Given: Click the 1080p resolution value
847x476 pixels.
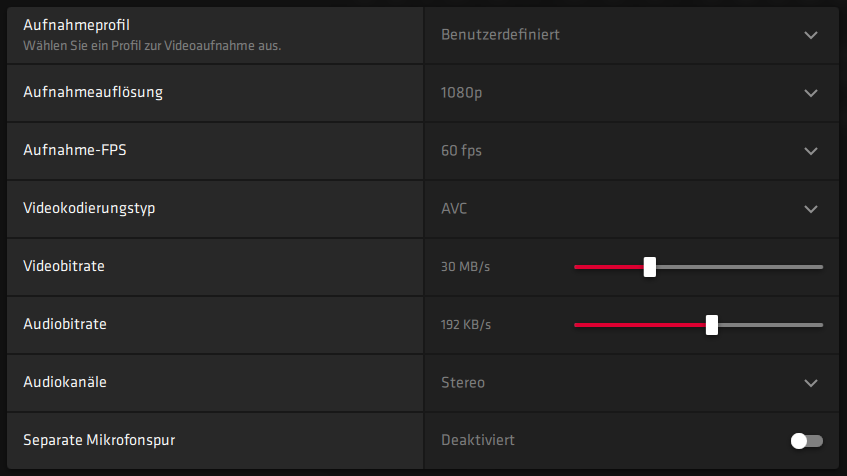Looking at the screenshot, I should [461, 93].
